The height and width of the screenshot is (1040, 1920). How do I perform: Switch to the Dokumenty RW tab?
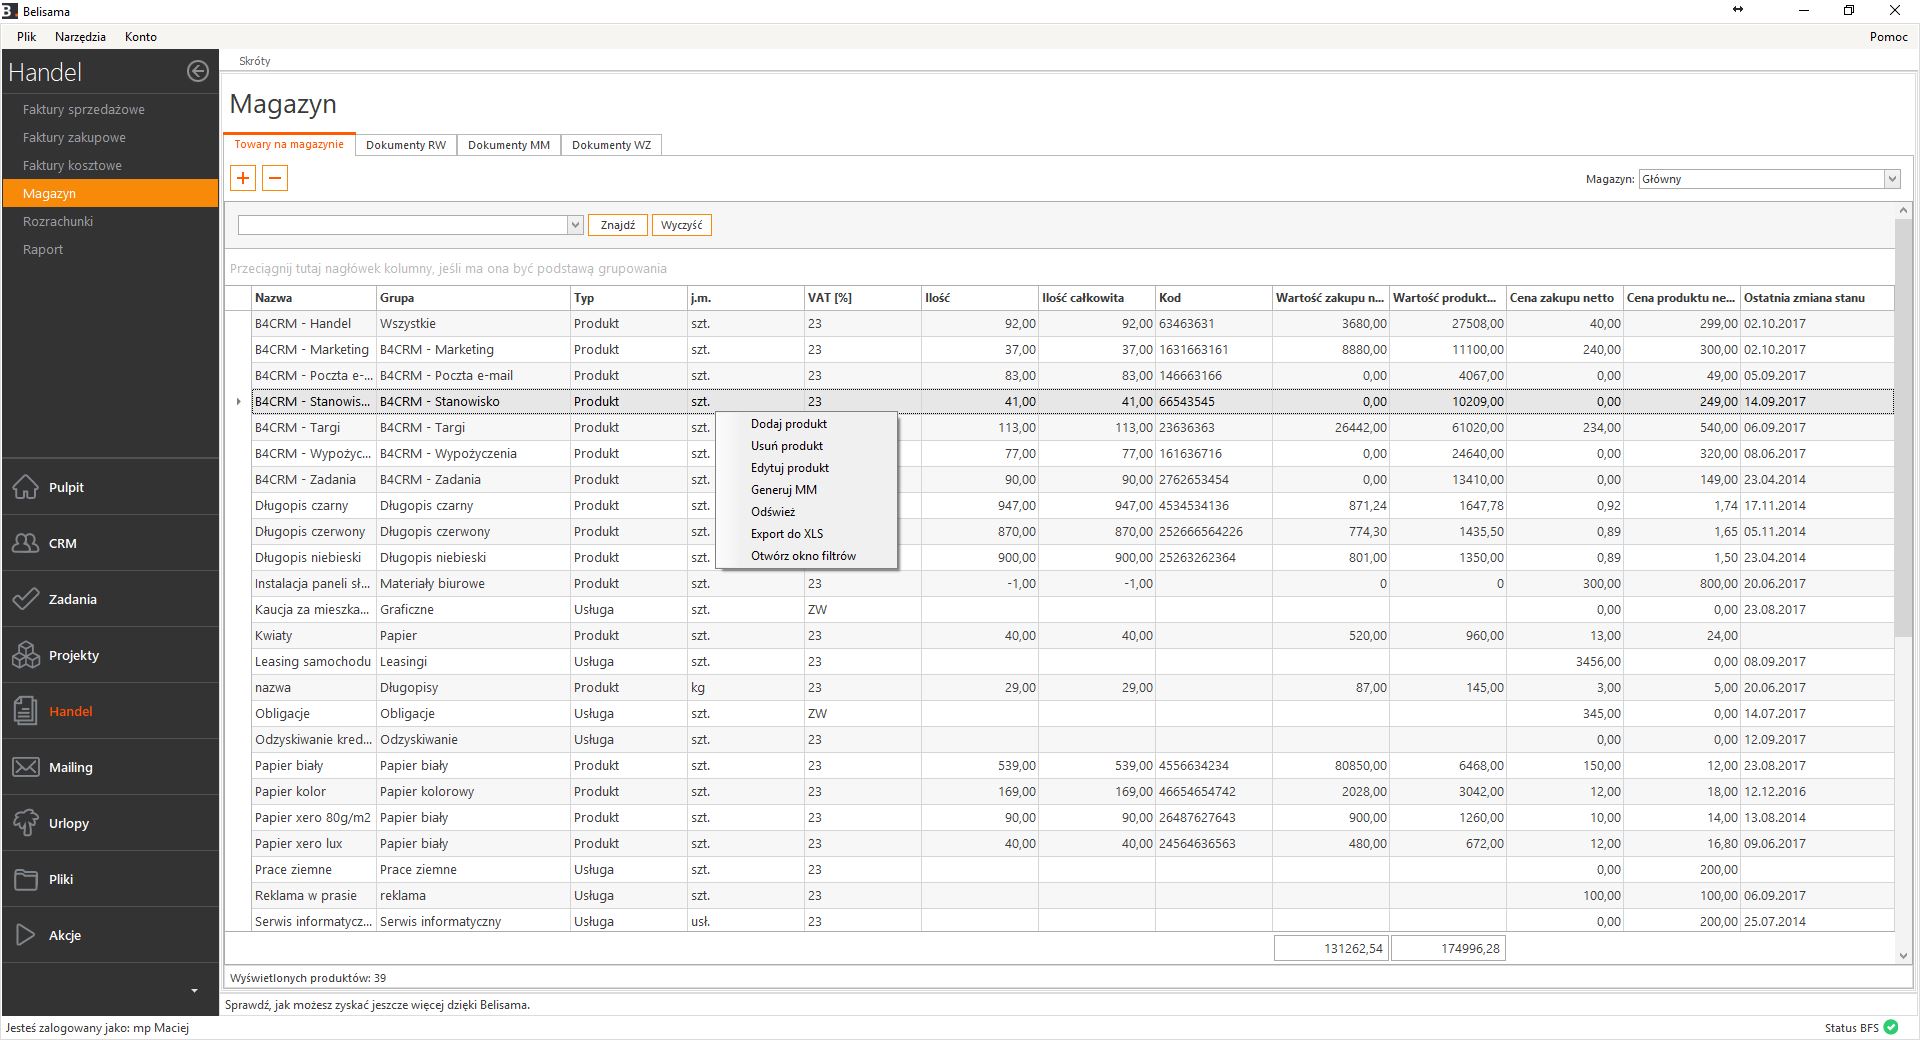[x=406, y=145]
